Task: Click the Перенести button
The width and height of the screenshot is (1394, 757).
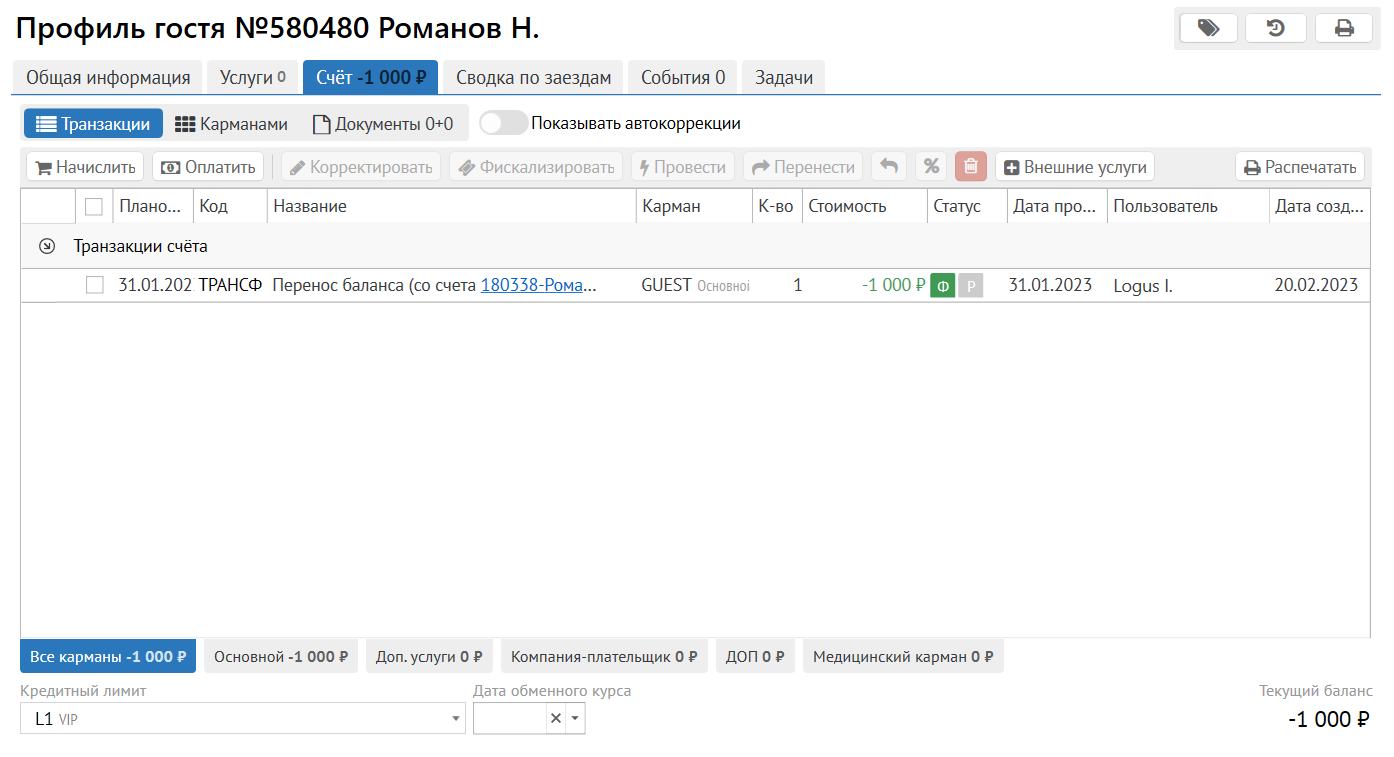Action: tap(803, 167)
